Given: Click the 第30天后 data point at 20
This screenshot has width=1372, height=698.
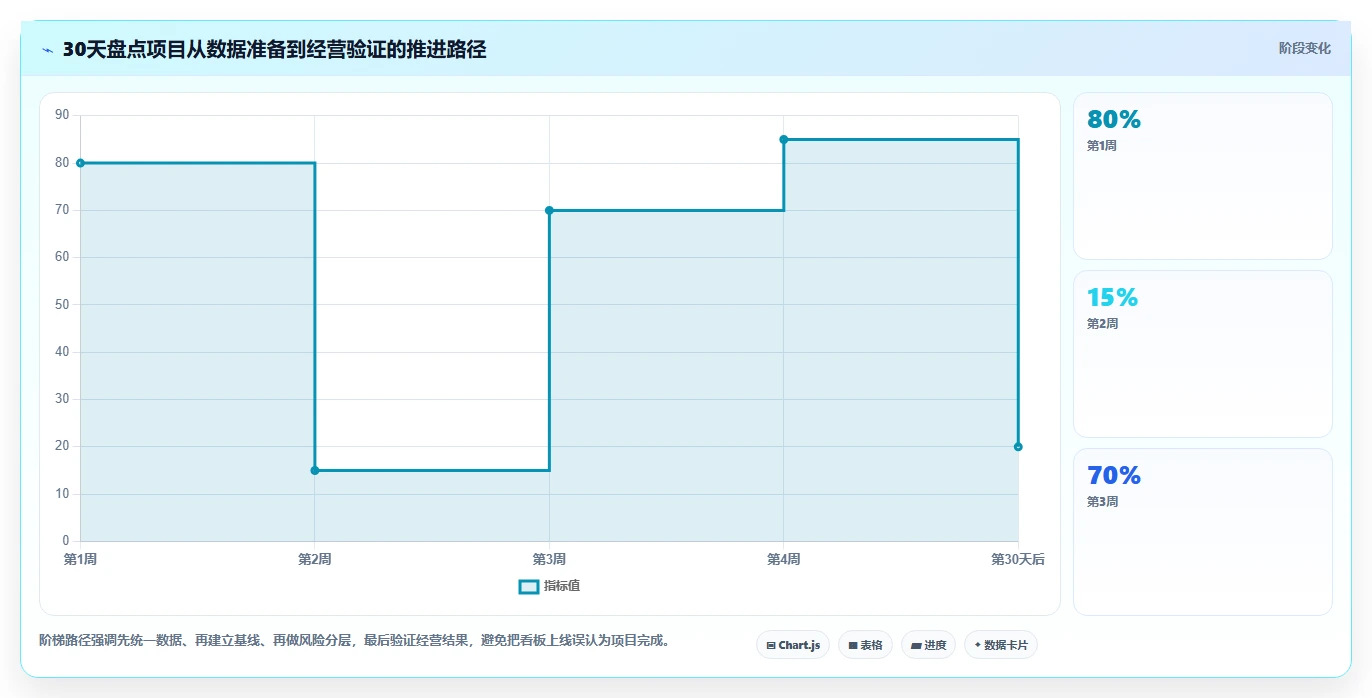Looking at the screenshot, I should coord(1018,447).
